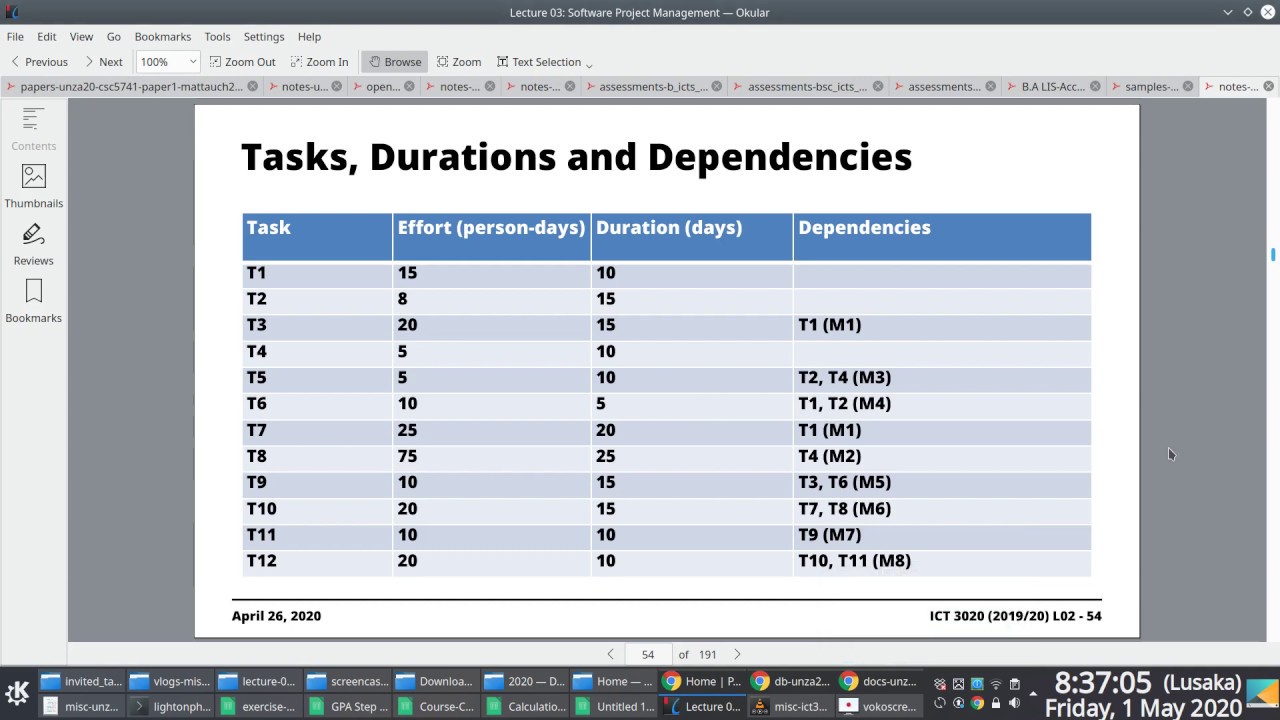Screen dimensions: 1280x720
Task: Click the footer text 'April 26, 2020'
Action: coord(277,616)
